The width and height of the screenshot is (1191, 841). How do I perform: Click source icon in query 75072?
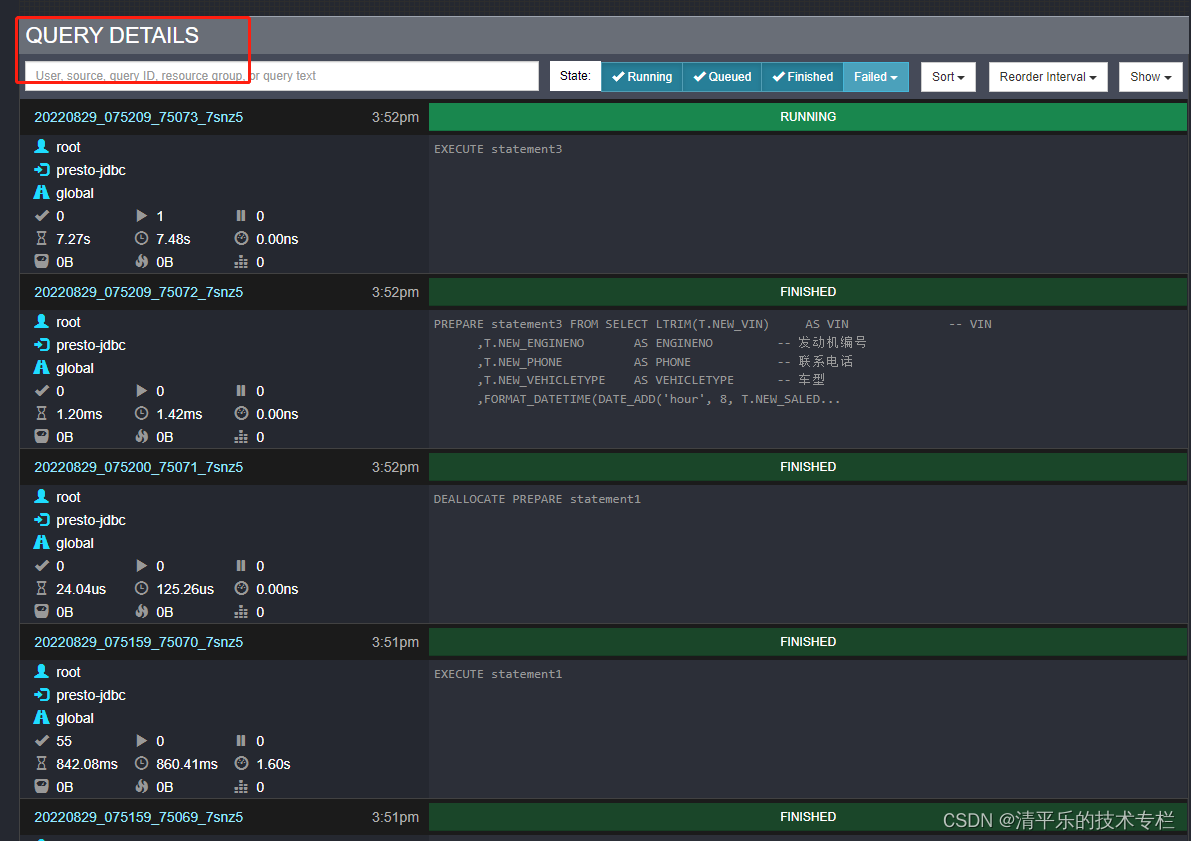point(42,344)
